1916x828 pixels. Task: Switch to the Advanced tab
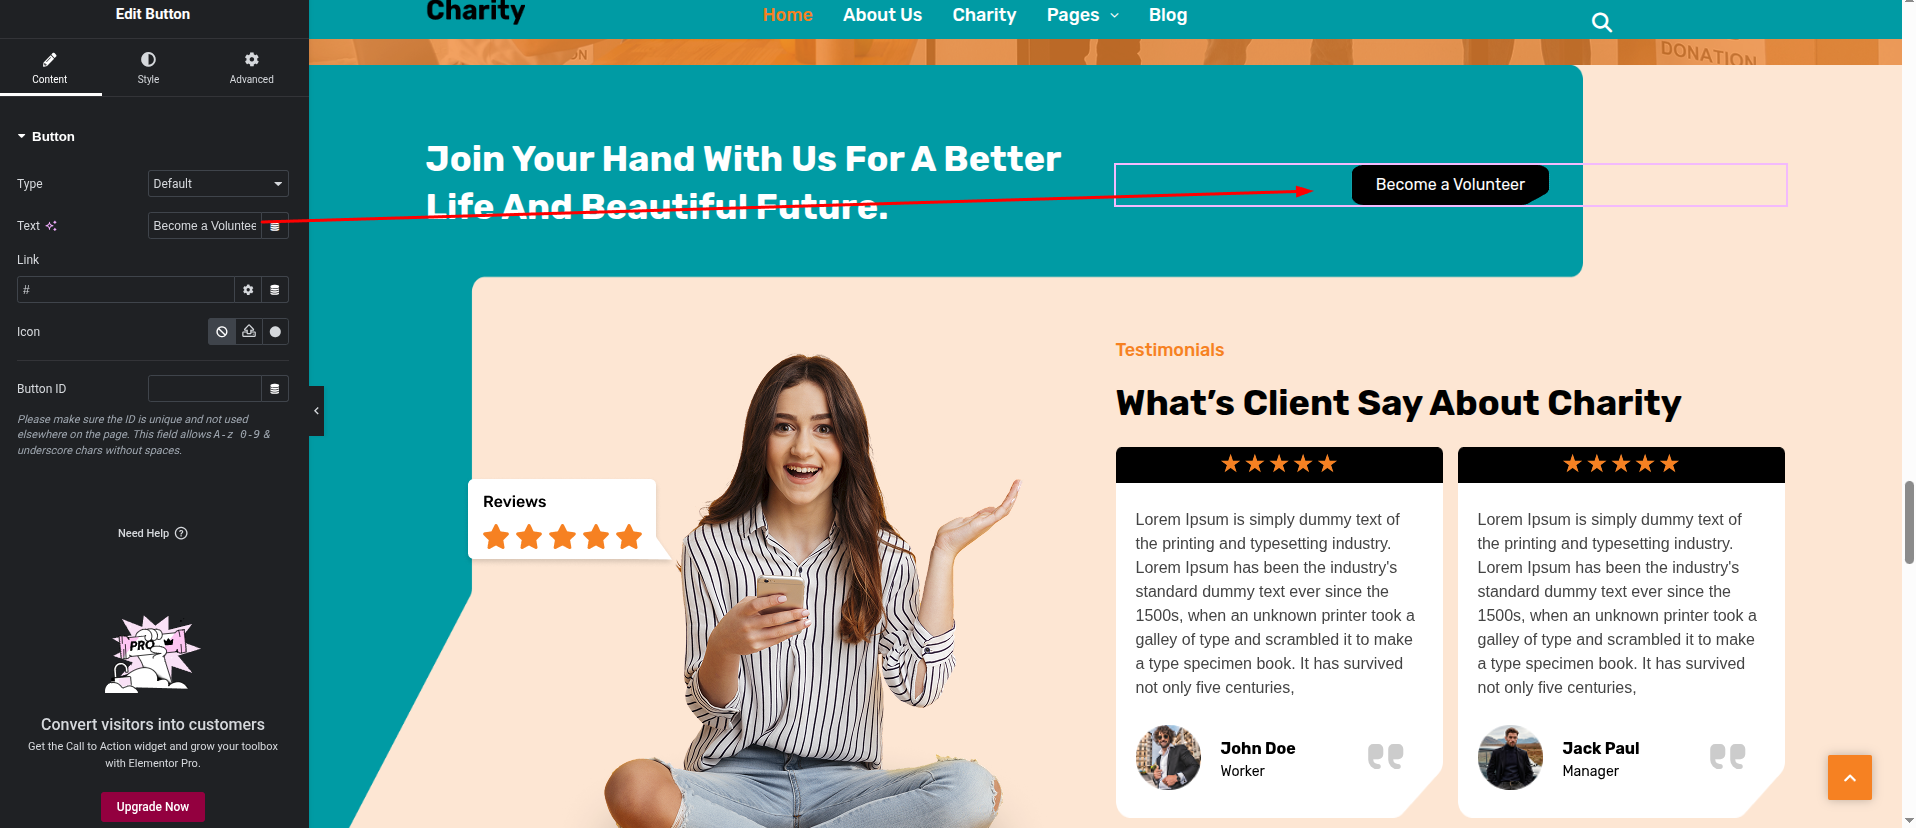point(251,68)
